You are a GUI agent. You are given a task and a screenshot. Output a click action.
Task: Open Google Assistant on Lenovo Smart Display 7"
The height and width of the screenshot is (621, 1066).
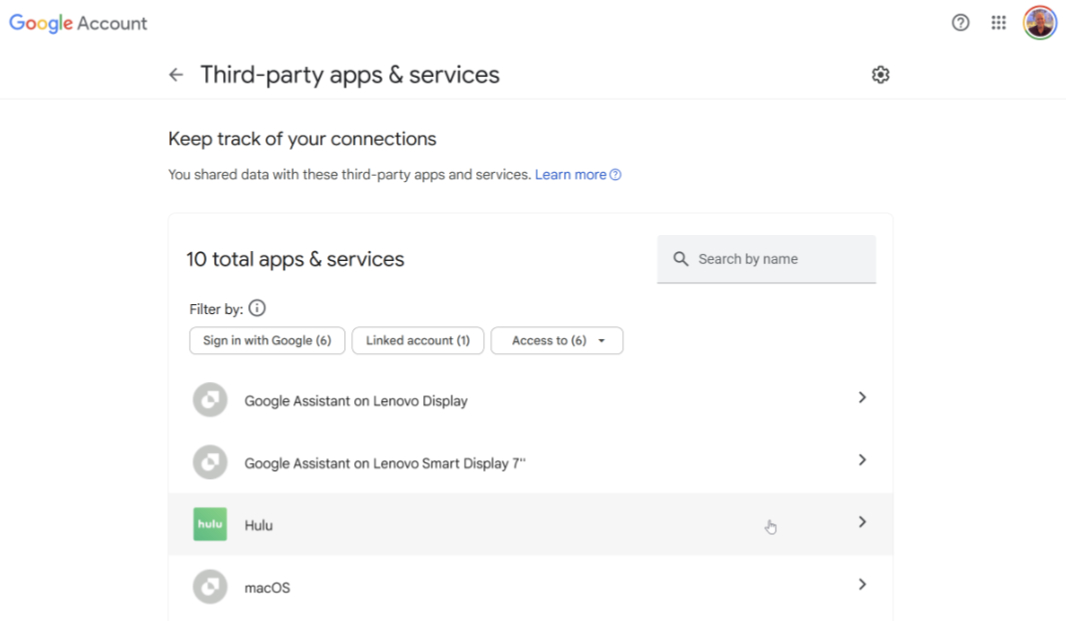tap(530, 463)
